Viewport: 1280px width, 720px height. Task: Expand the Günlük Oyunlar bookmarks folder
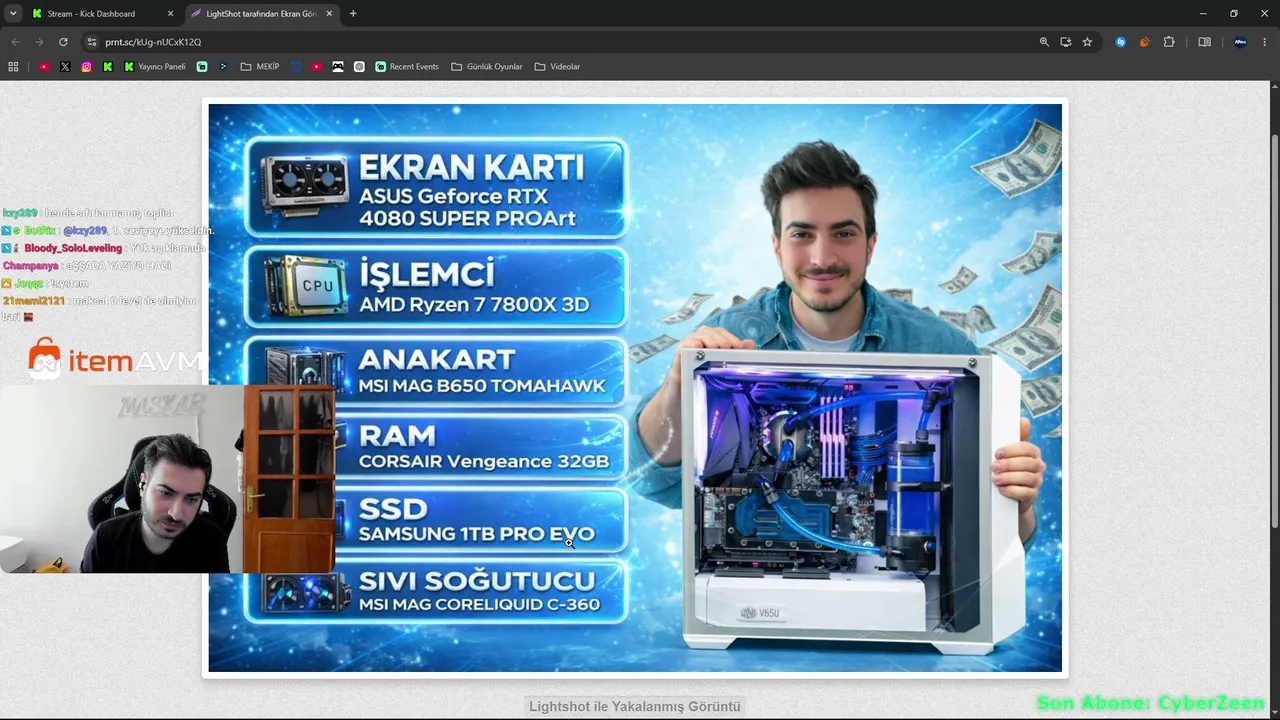pyautogui.click(x=487, y=67)
